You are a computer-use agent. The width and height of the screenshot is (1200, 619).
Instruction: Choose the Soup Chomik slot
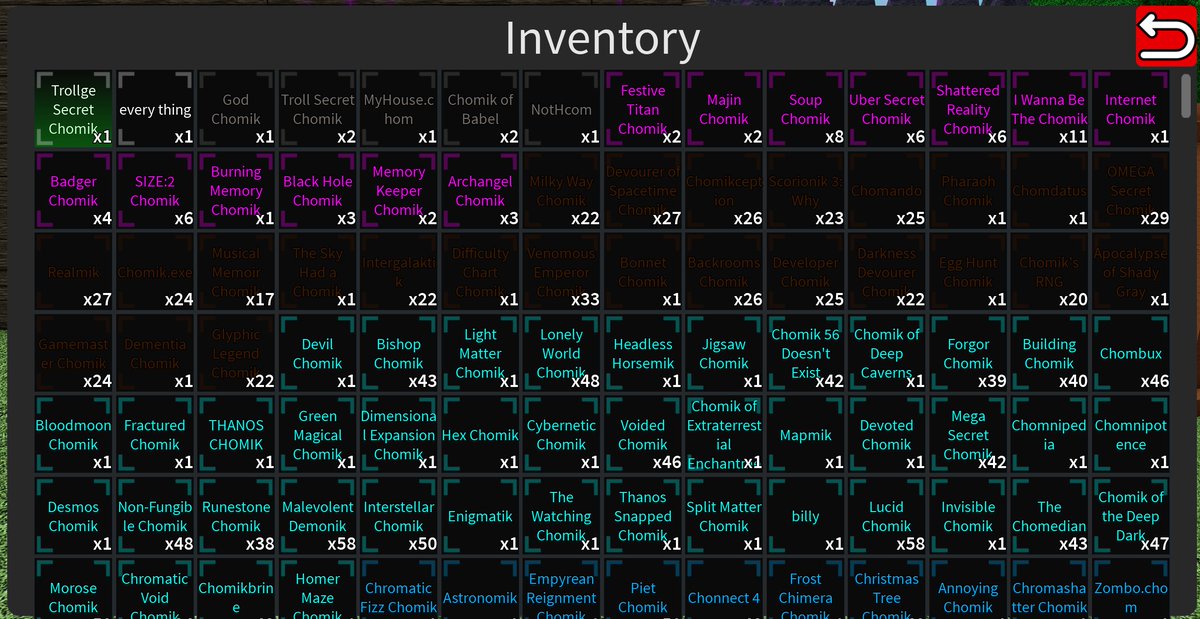coord(805,109)
